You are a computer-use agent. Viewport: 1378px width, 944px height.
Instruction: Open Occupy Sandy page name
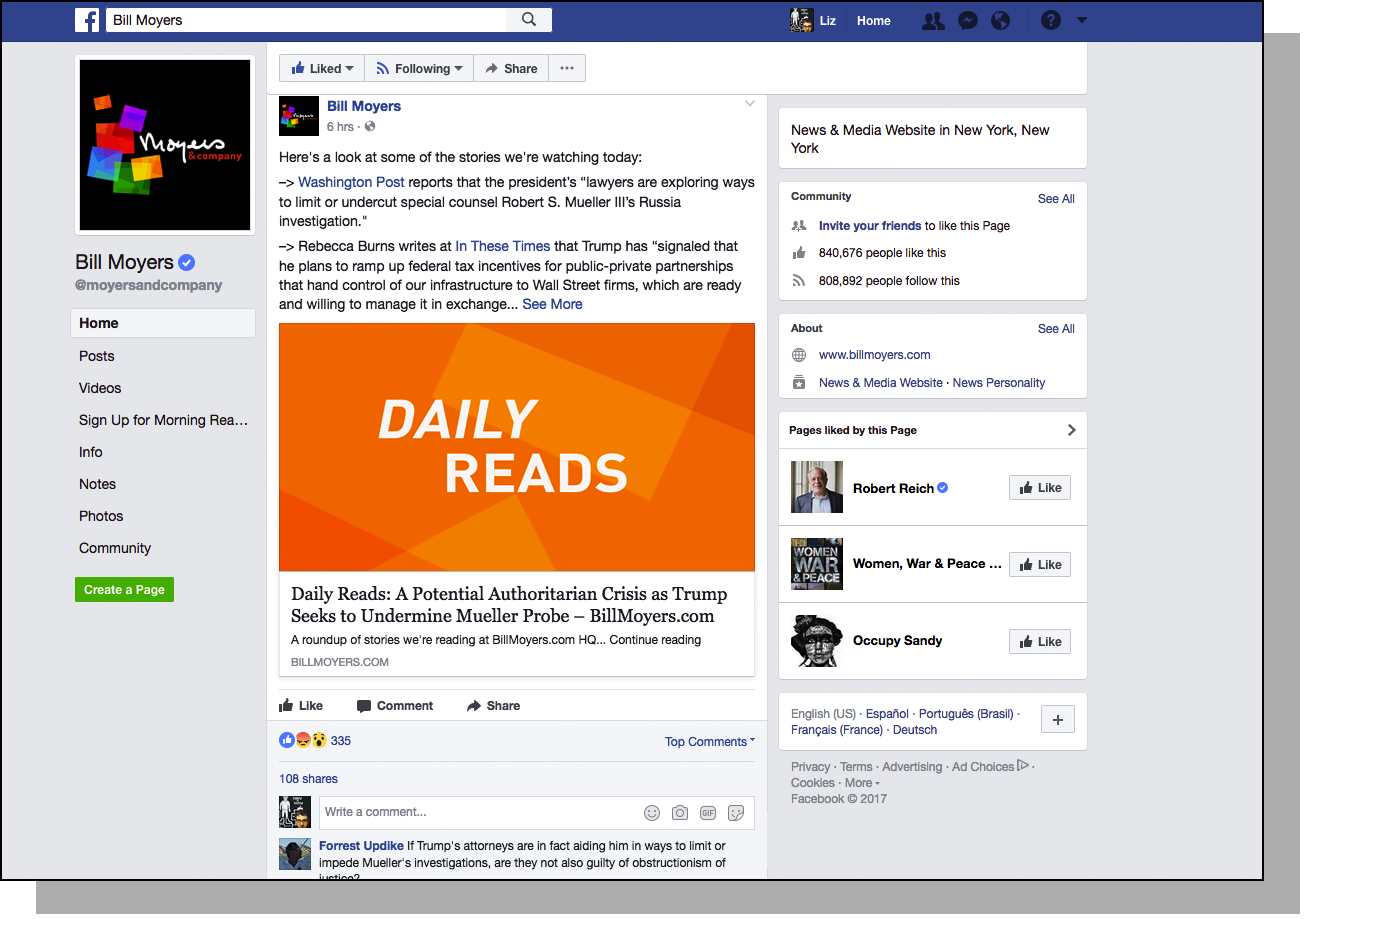[897, 641]
